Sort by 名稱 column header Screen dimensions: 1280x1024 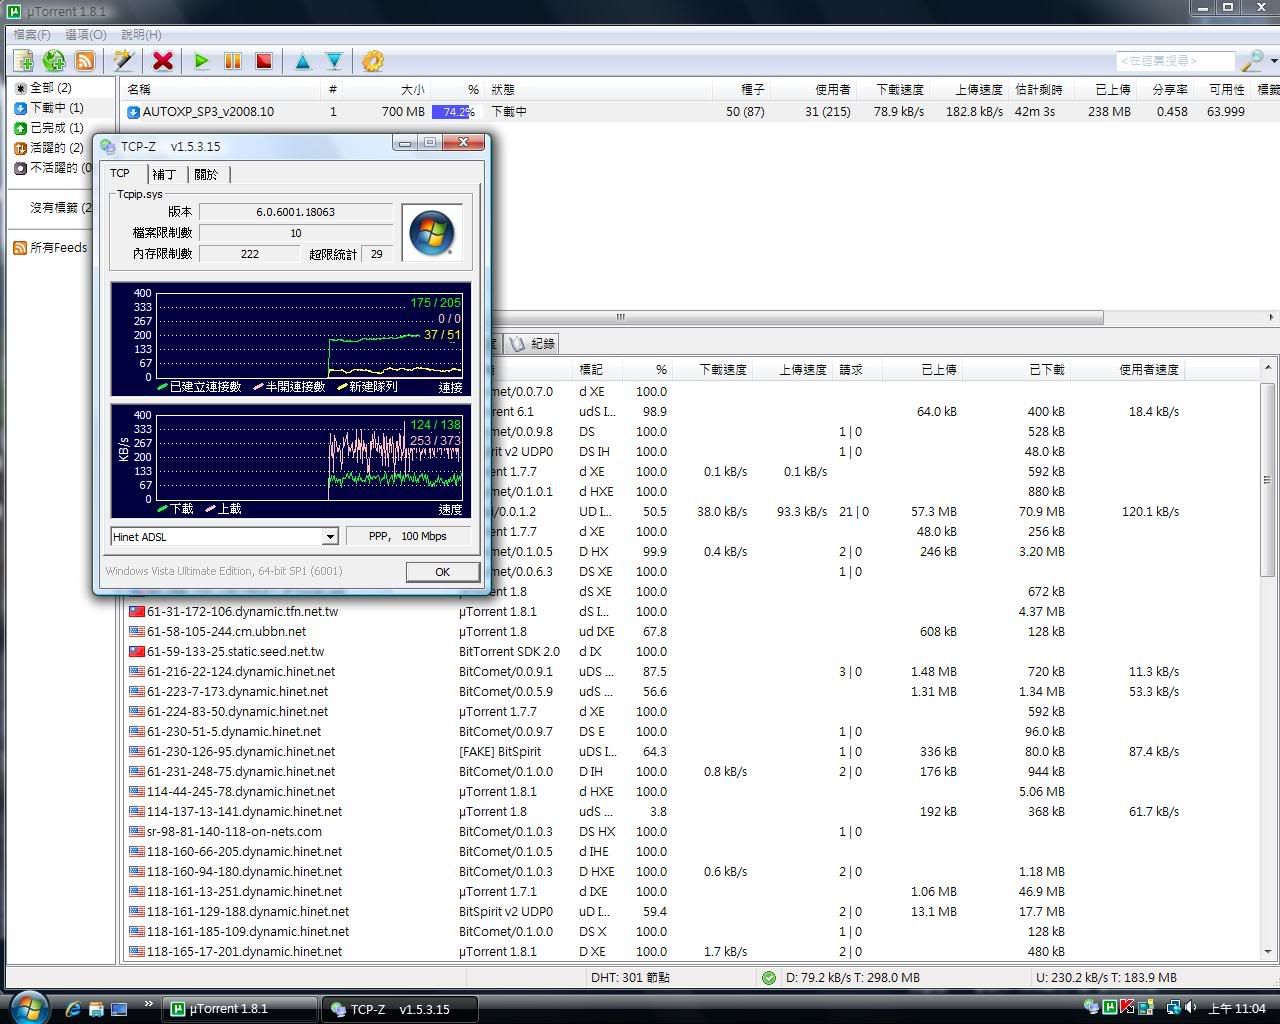(x=220, y=90)
